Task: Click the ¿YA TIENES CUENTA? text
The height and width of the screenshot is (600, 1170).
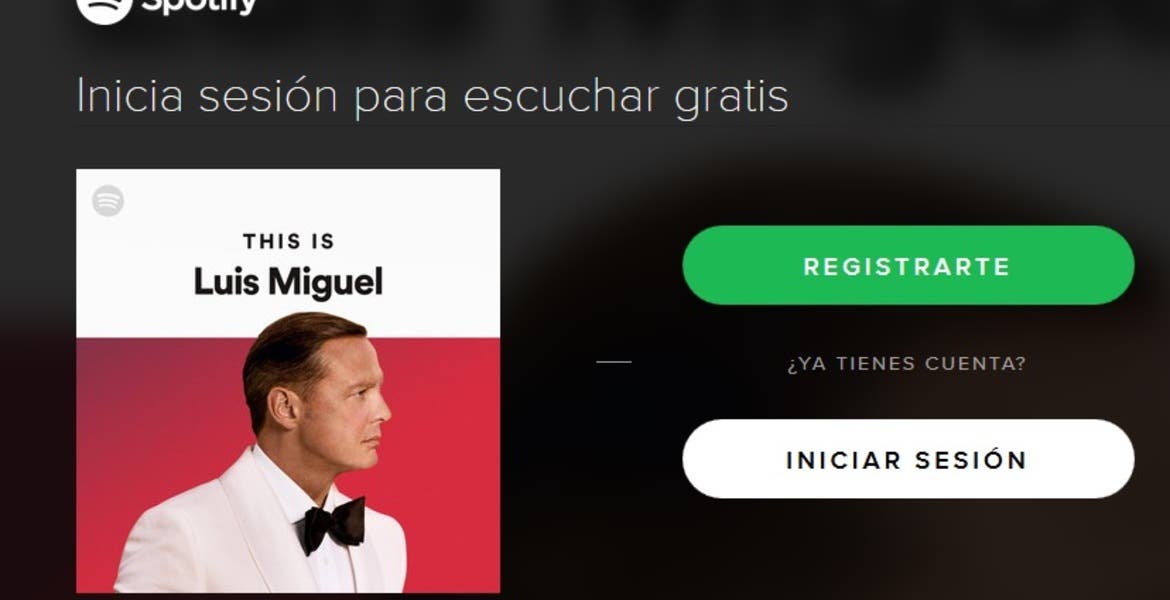Action: tap(907, 363)
